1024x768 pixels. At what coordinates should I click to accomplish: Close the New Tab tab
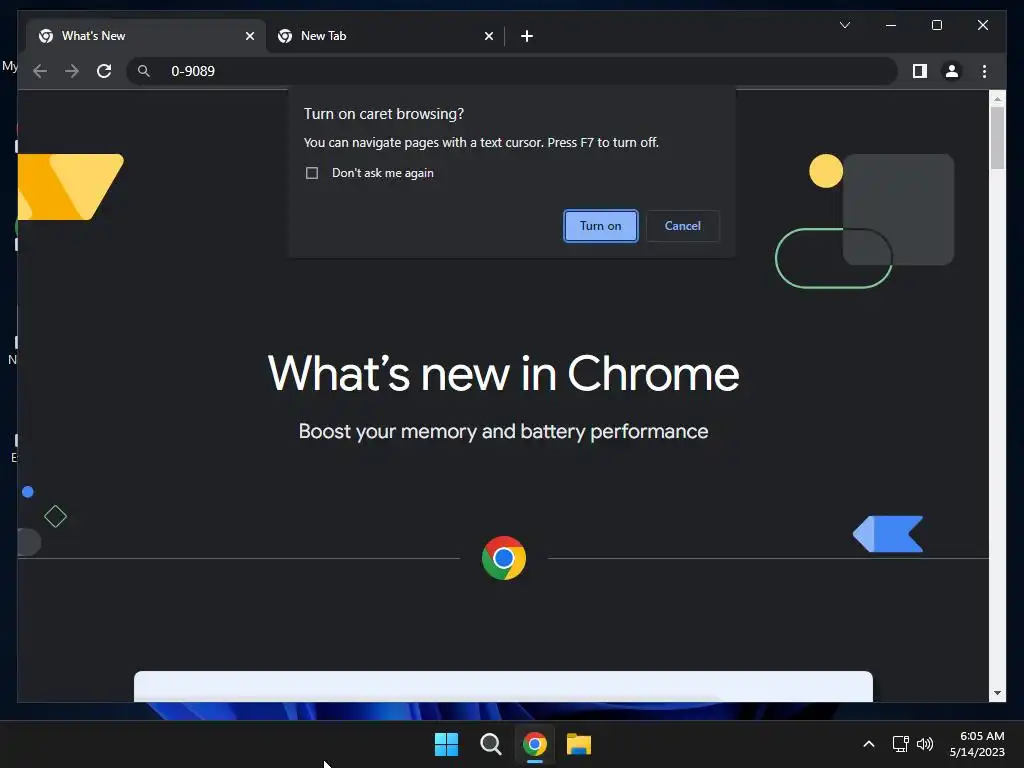(488, 36)
